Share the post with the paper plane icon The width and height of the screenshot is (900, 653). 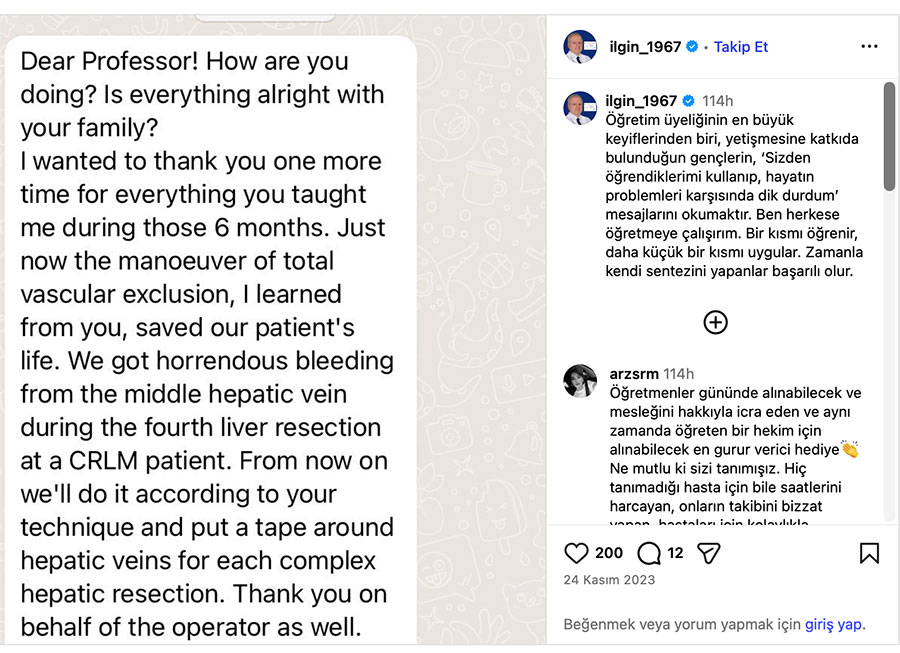[708, 553]
